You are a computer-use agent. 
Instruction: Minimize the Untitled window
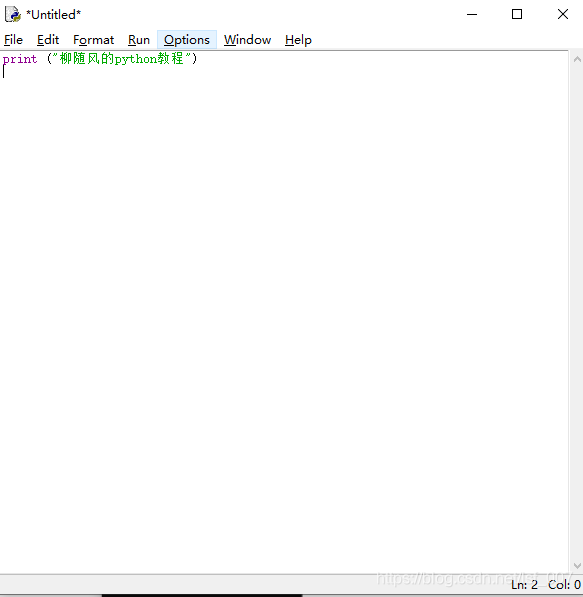pos(472,14)
